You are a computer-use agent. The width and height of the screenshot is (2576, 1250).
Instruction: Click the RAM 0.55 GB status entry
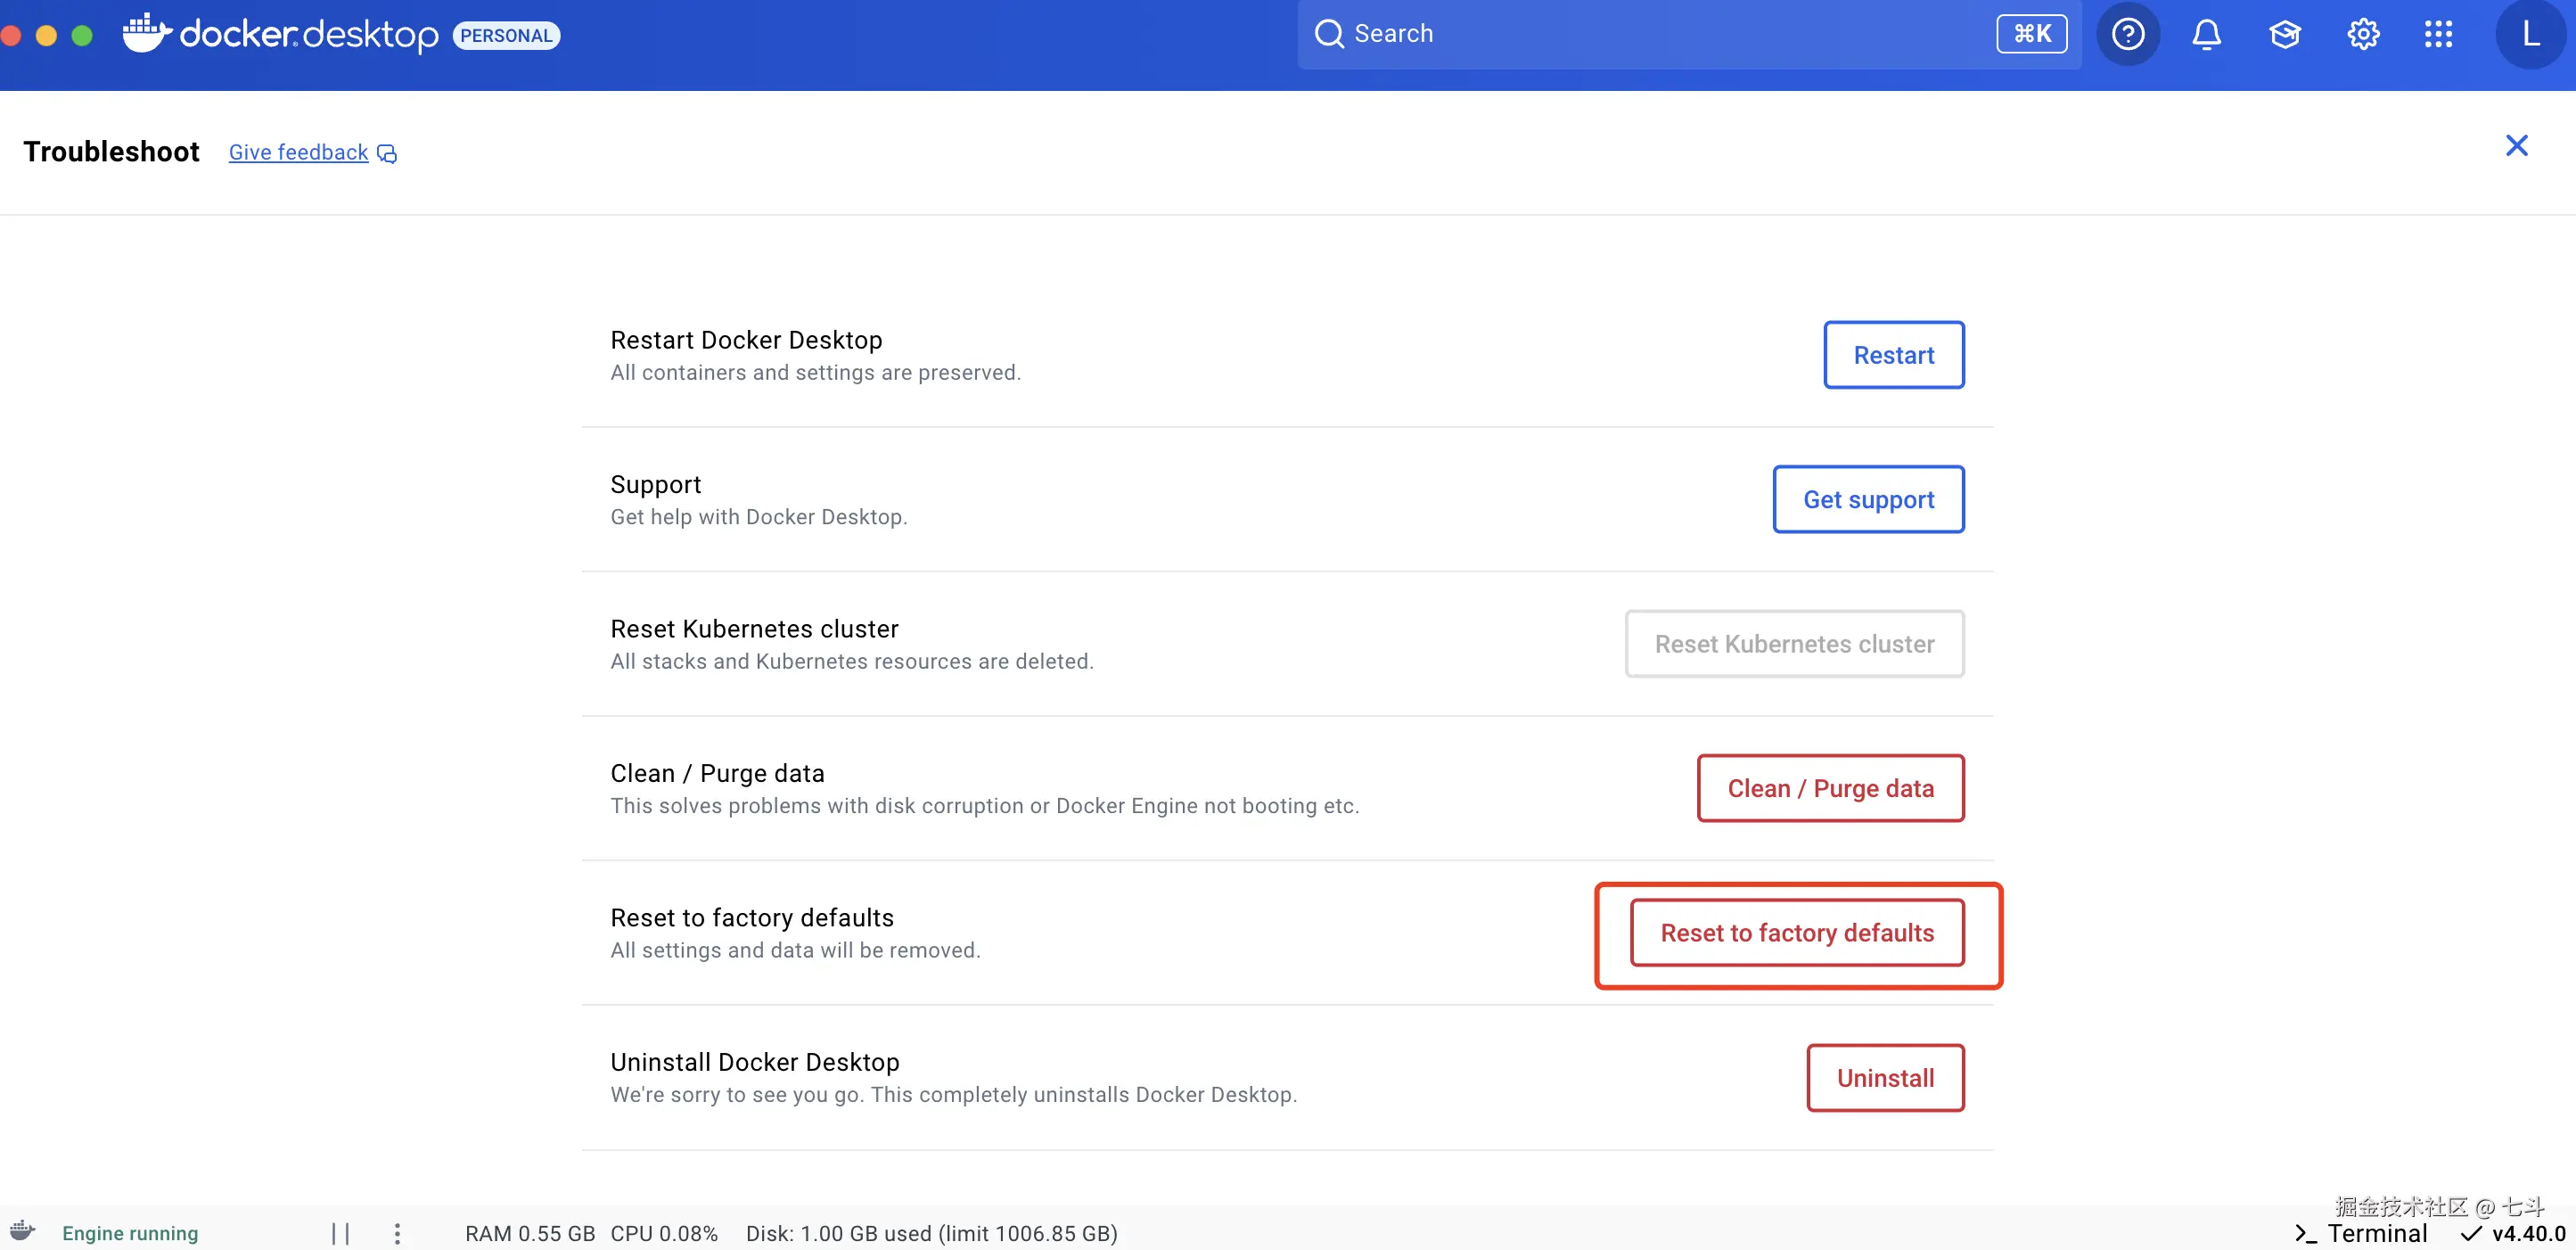[x=530, y=1233]
